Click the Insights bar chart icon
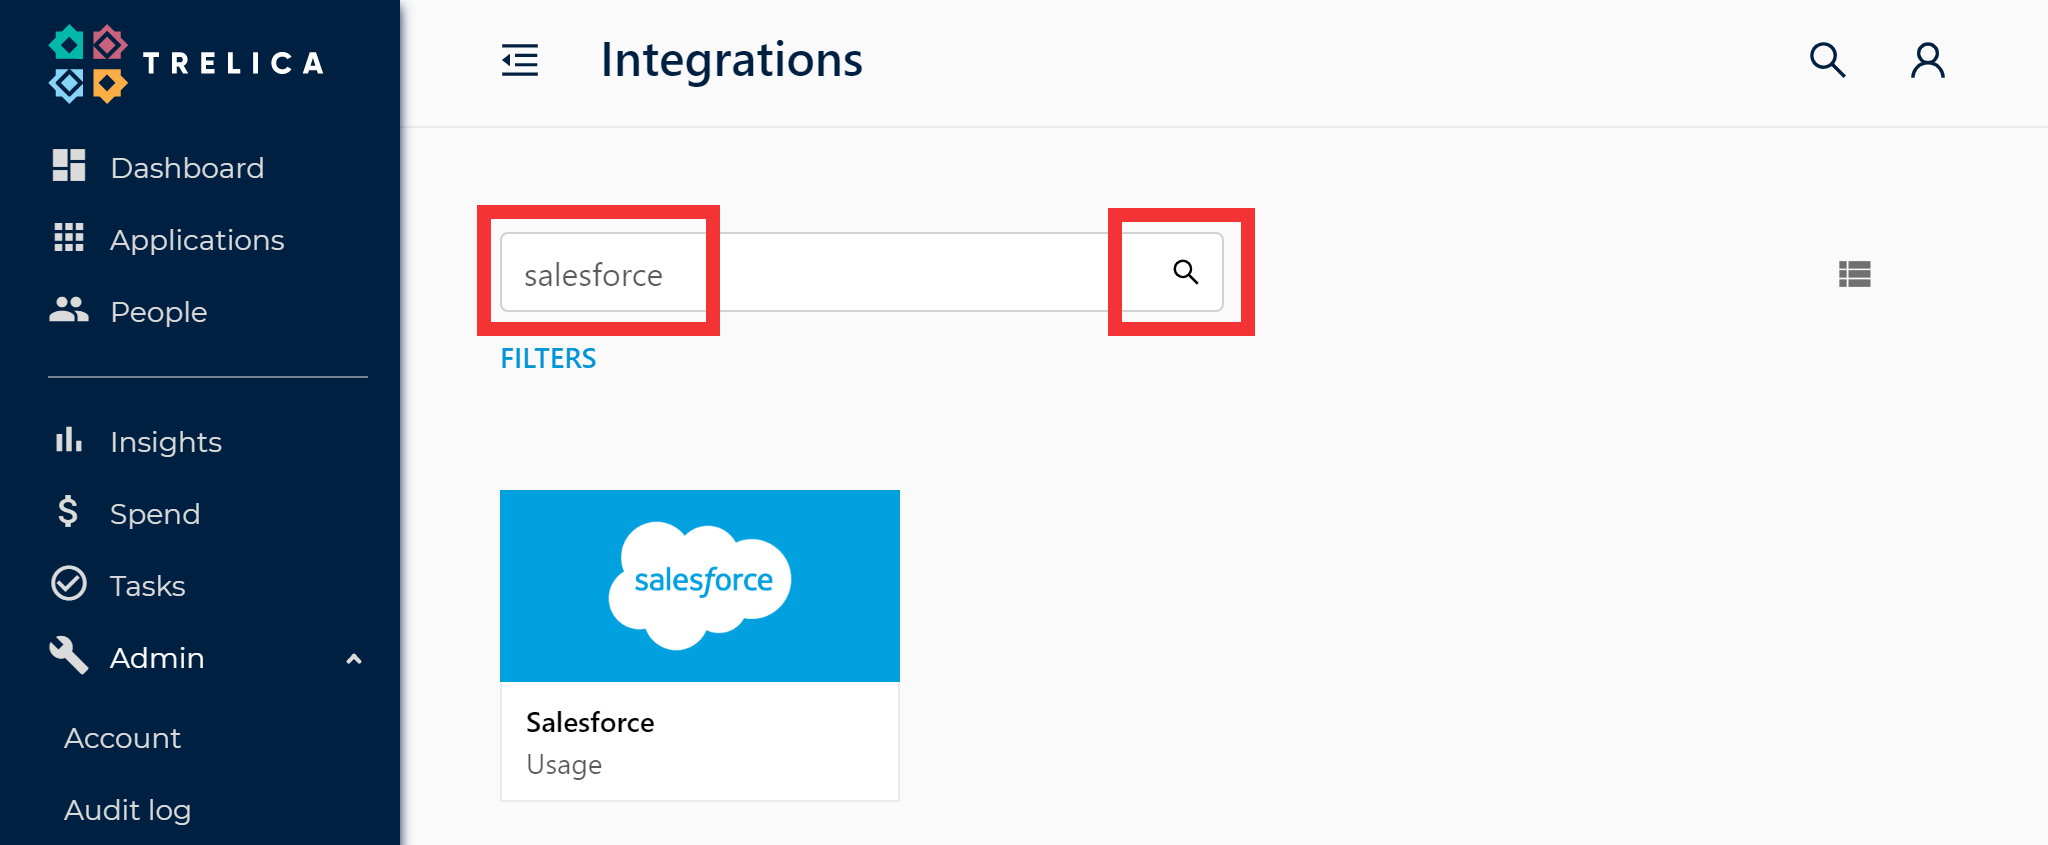Screen dimensions: 2048x845 coord(69,440)
